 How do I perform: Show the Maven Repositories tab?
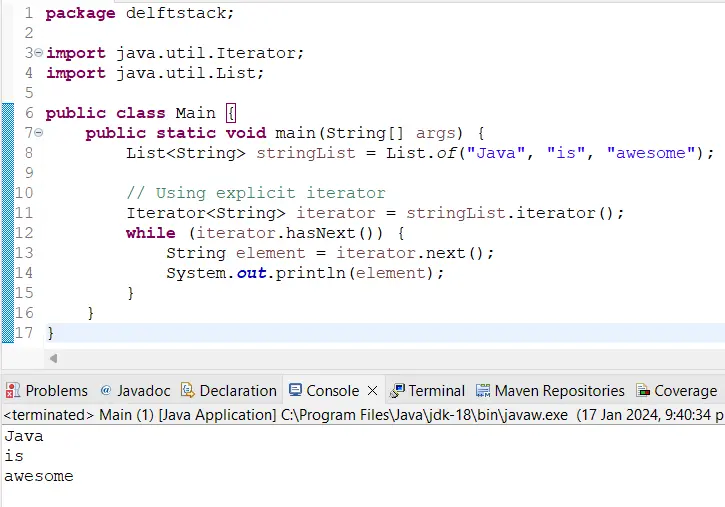(559, 391)
